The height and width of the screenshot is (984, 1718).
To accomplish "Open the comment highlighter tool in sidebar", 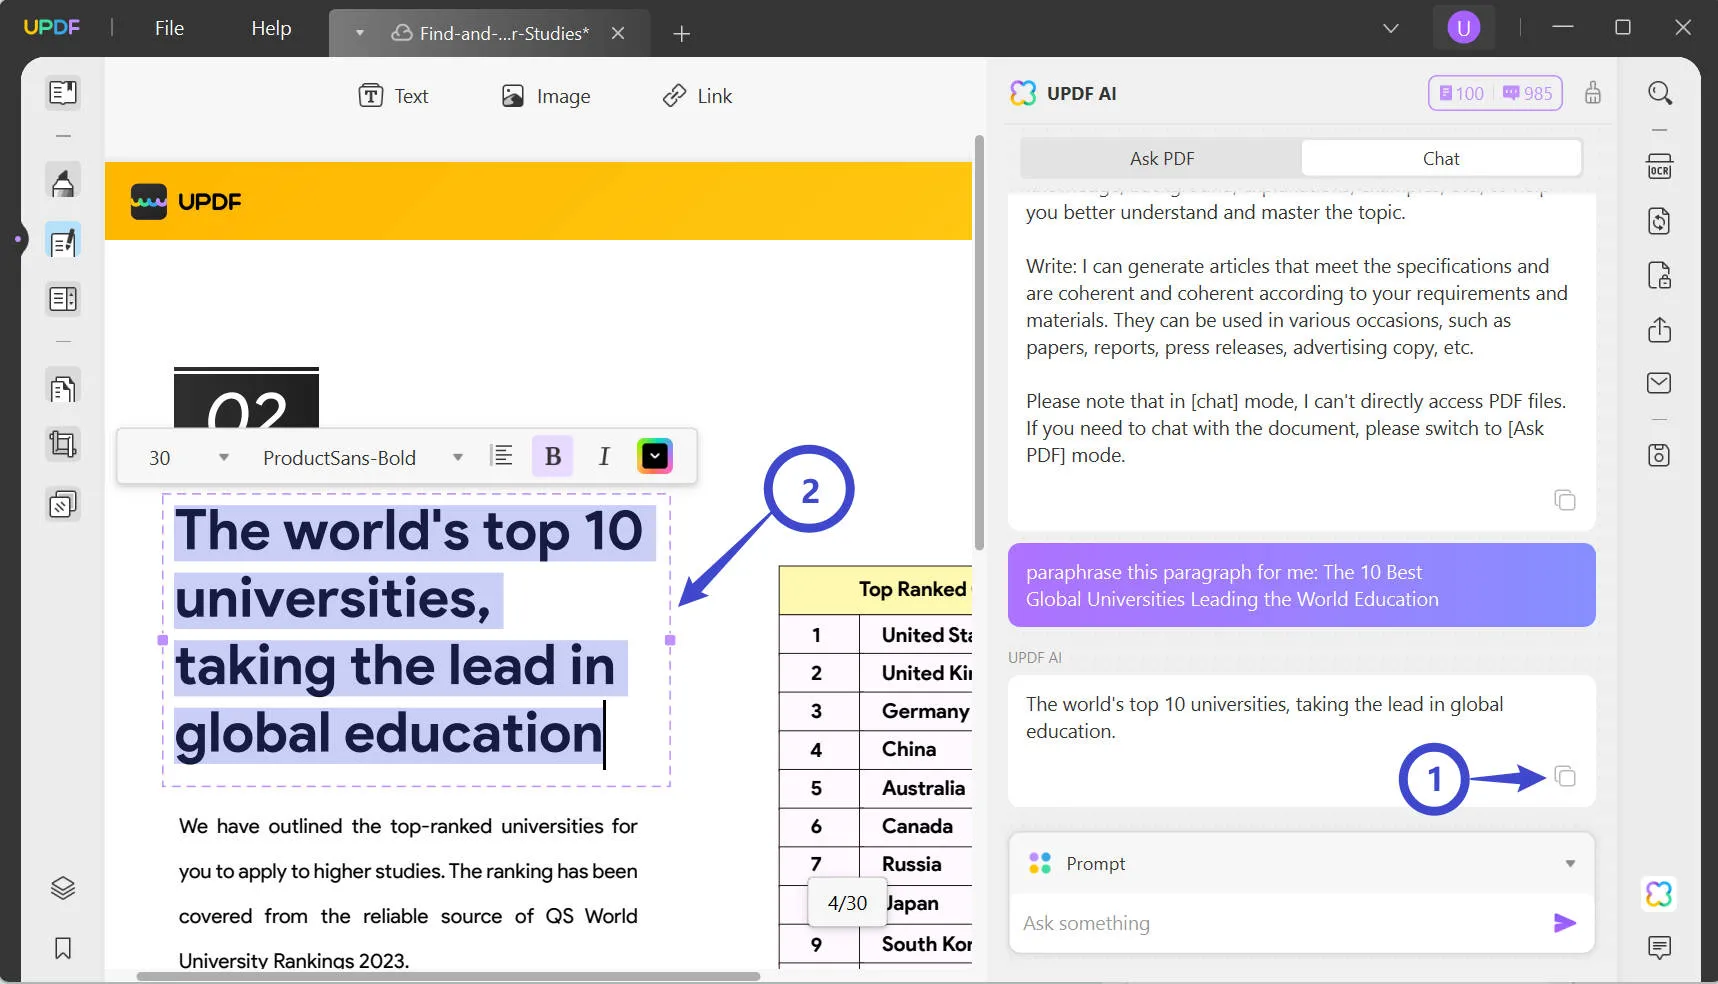I will (63, 183).
